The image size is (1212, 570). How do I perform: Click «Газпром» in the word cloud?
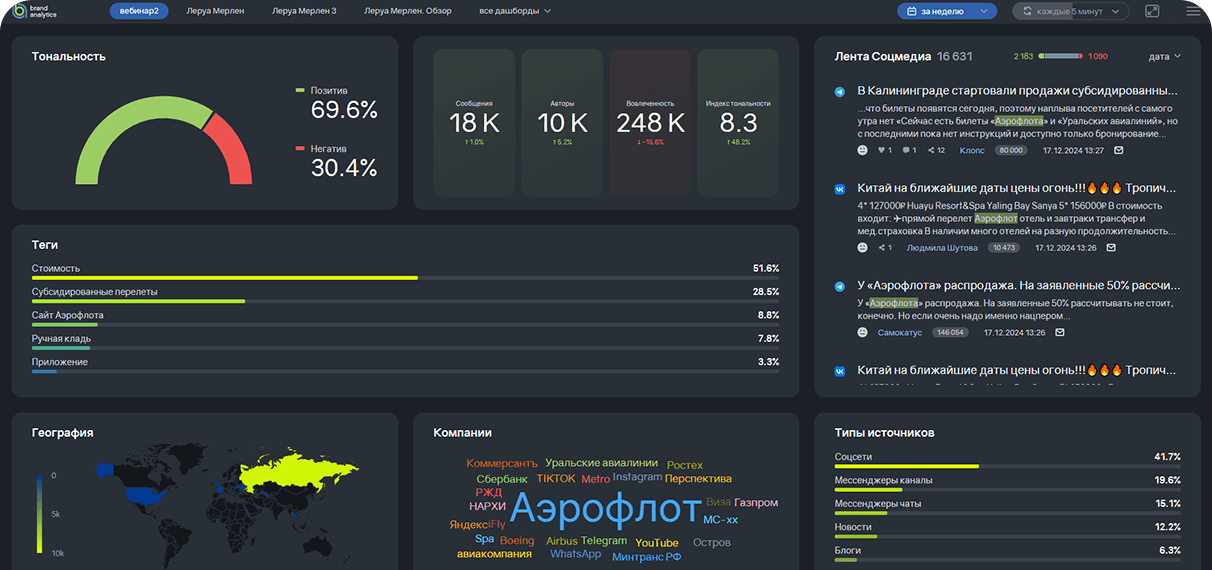click(x=756, y=502)
